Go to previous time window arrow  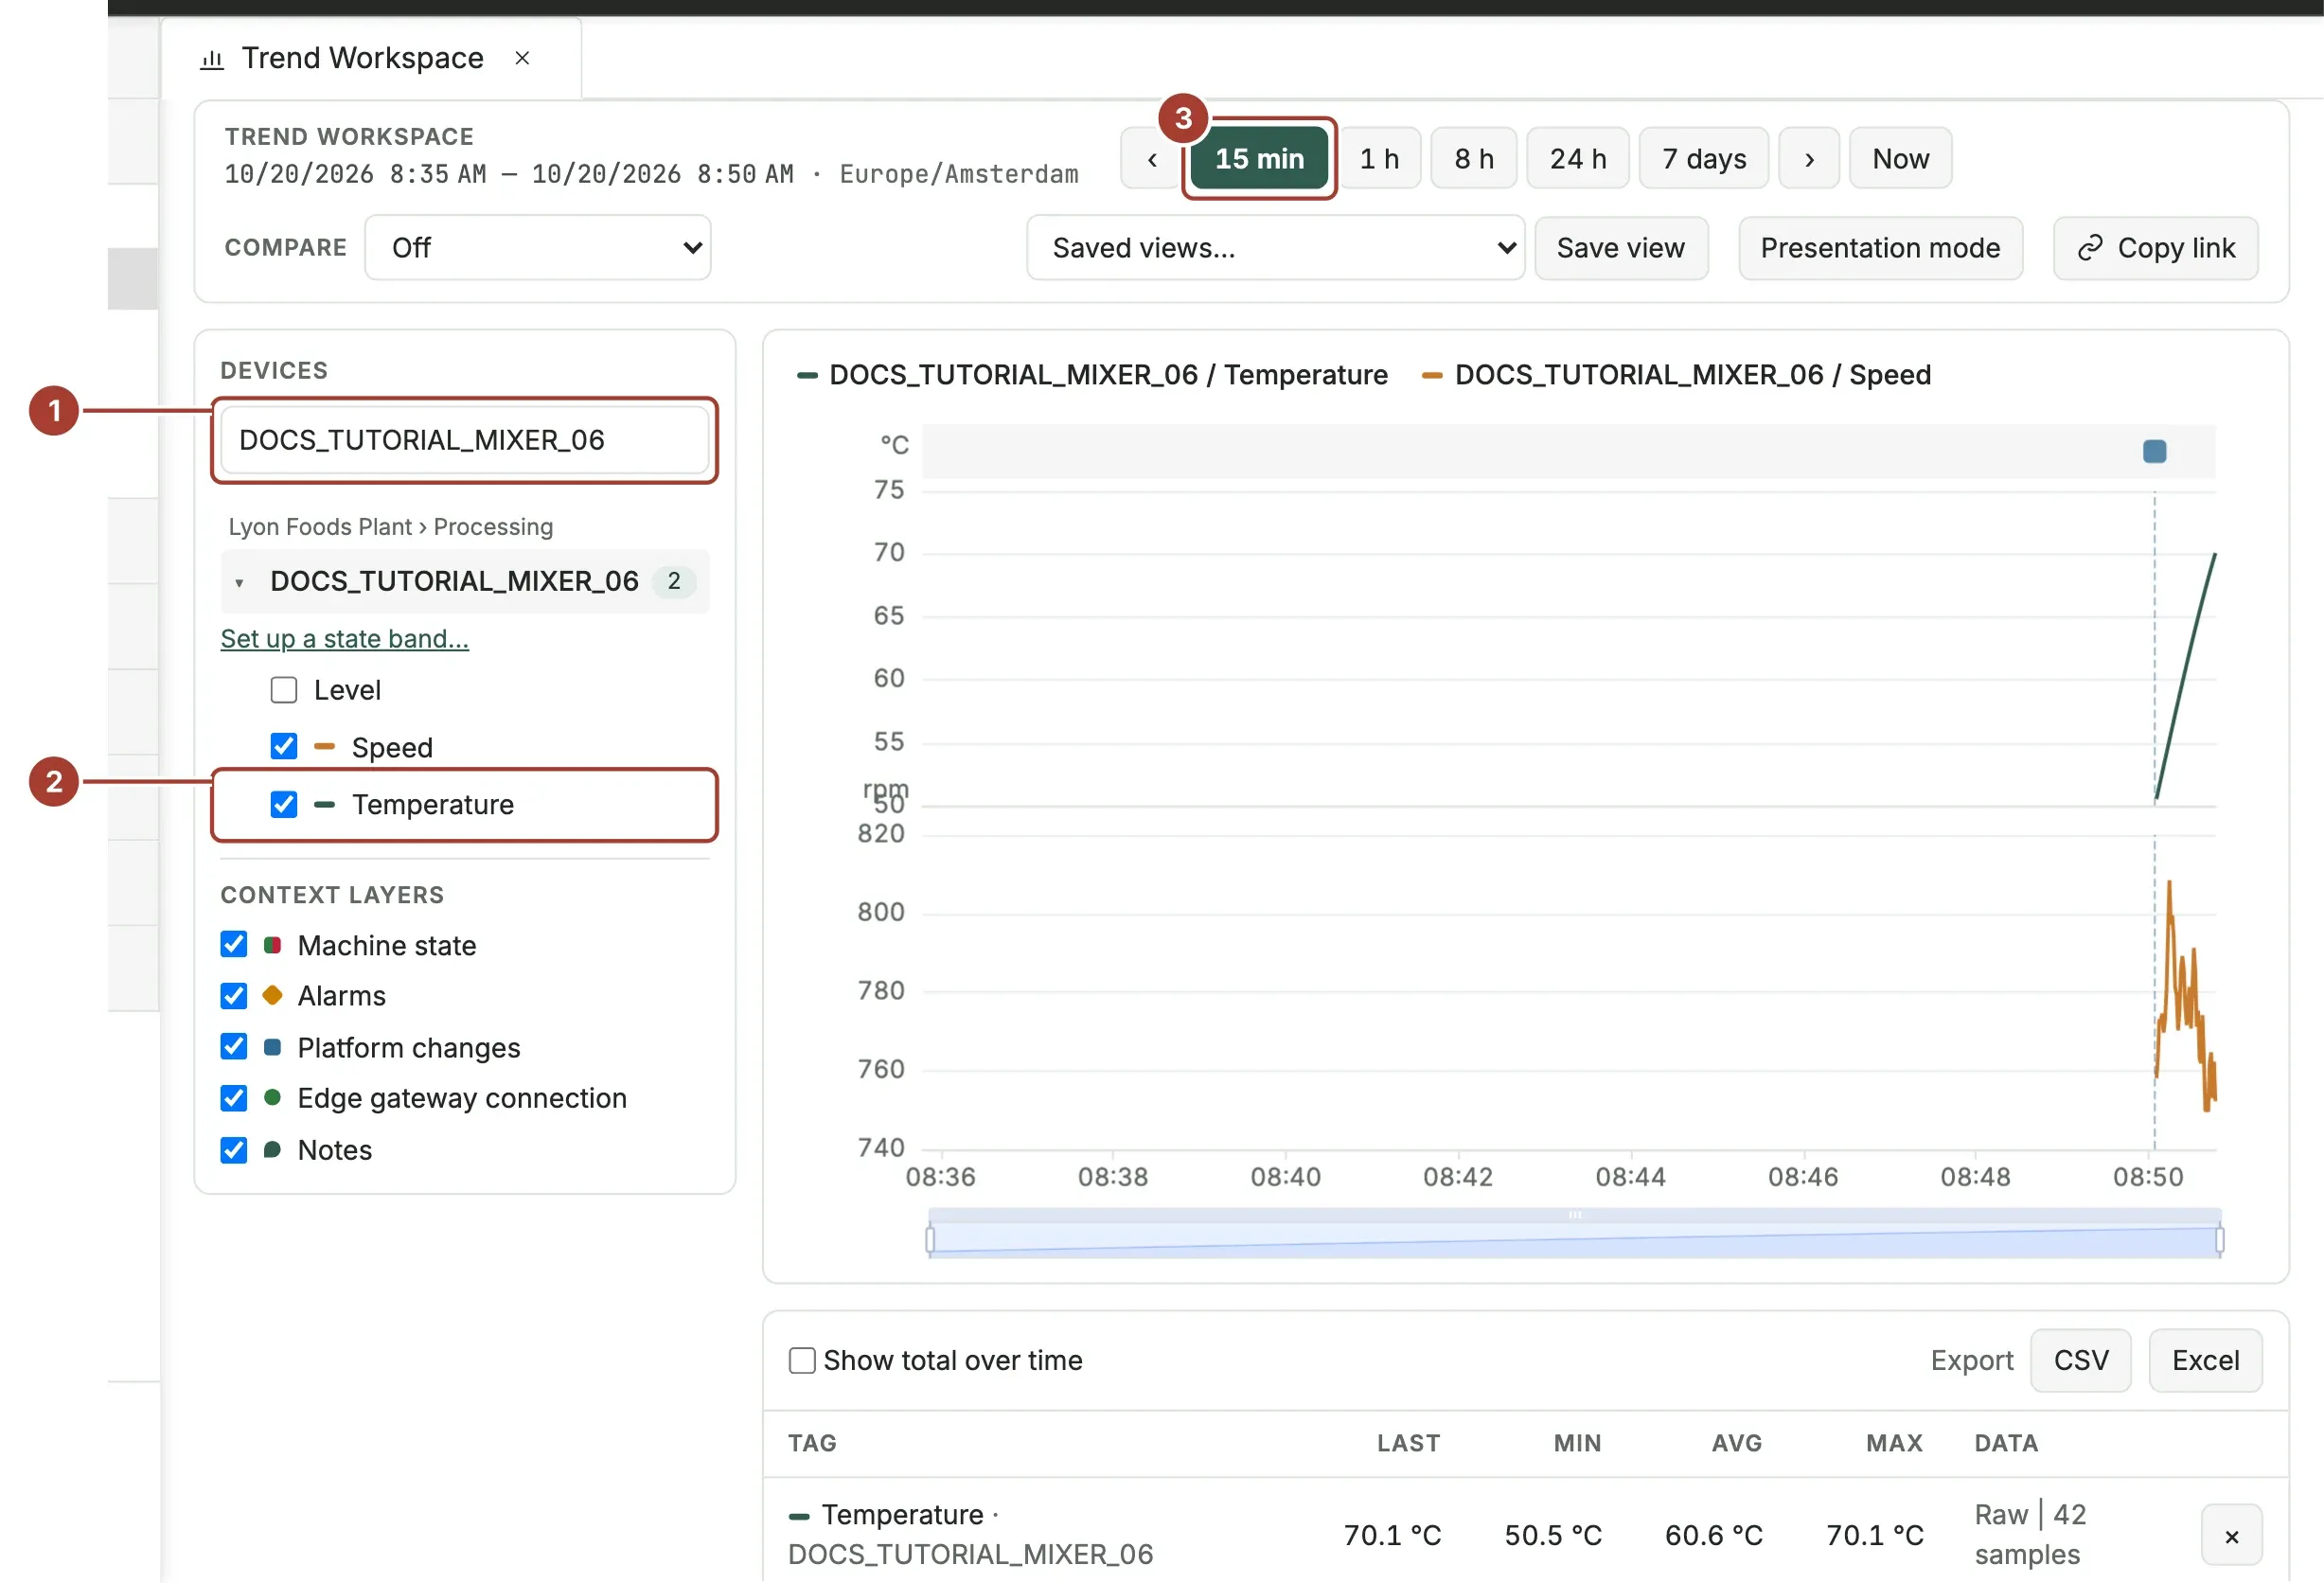(1152, 158)
